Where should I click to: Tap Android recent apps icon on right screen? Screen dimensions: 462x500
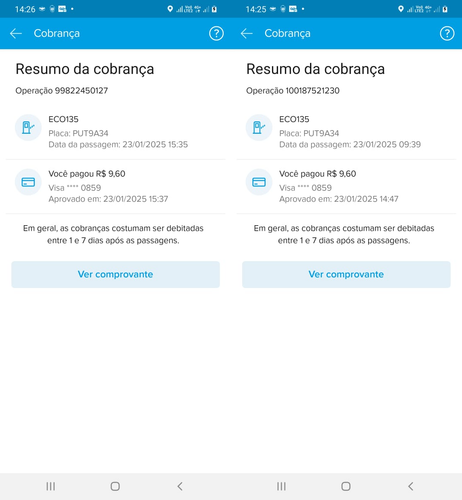(281, 486)
